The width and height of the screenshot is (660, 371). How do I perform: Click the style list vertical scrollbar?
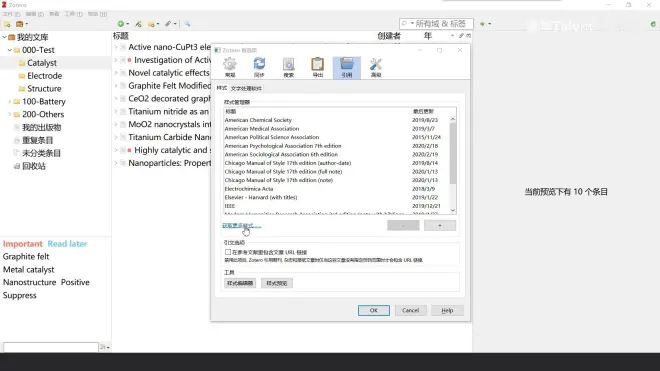click(x=453, y=154)
